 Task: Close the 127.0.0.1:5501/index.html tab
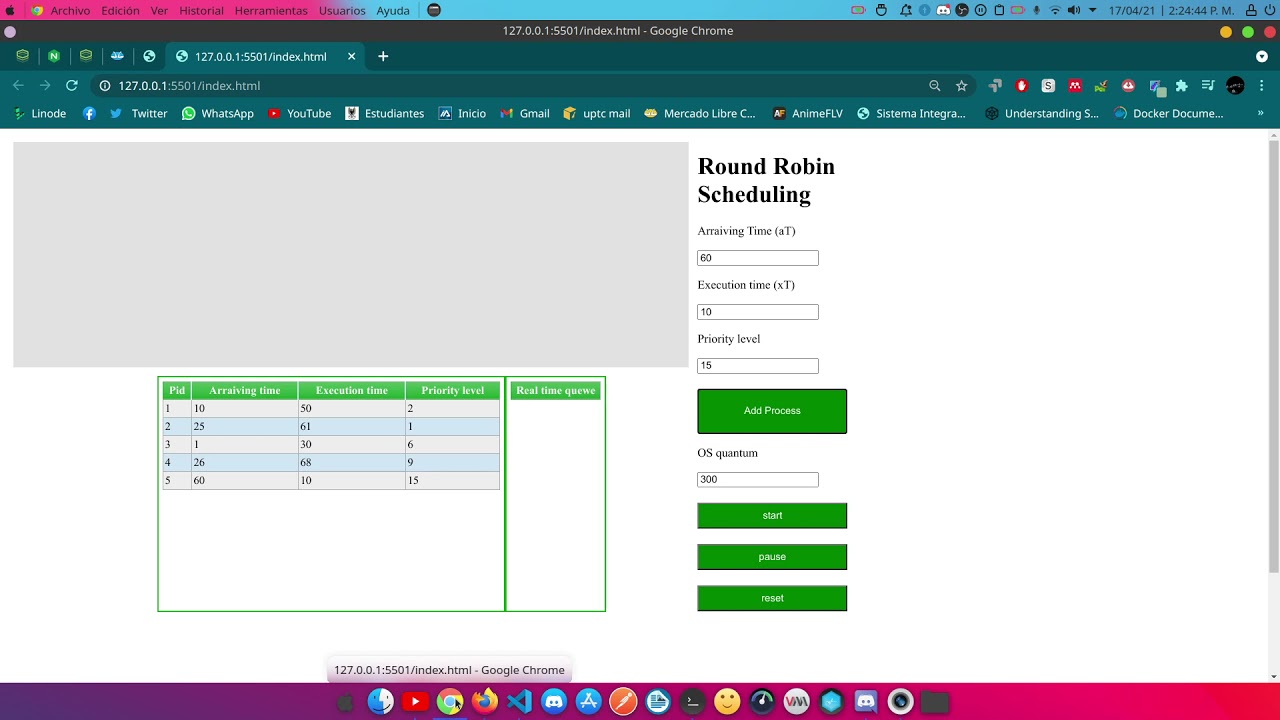tap(351, 57)
